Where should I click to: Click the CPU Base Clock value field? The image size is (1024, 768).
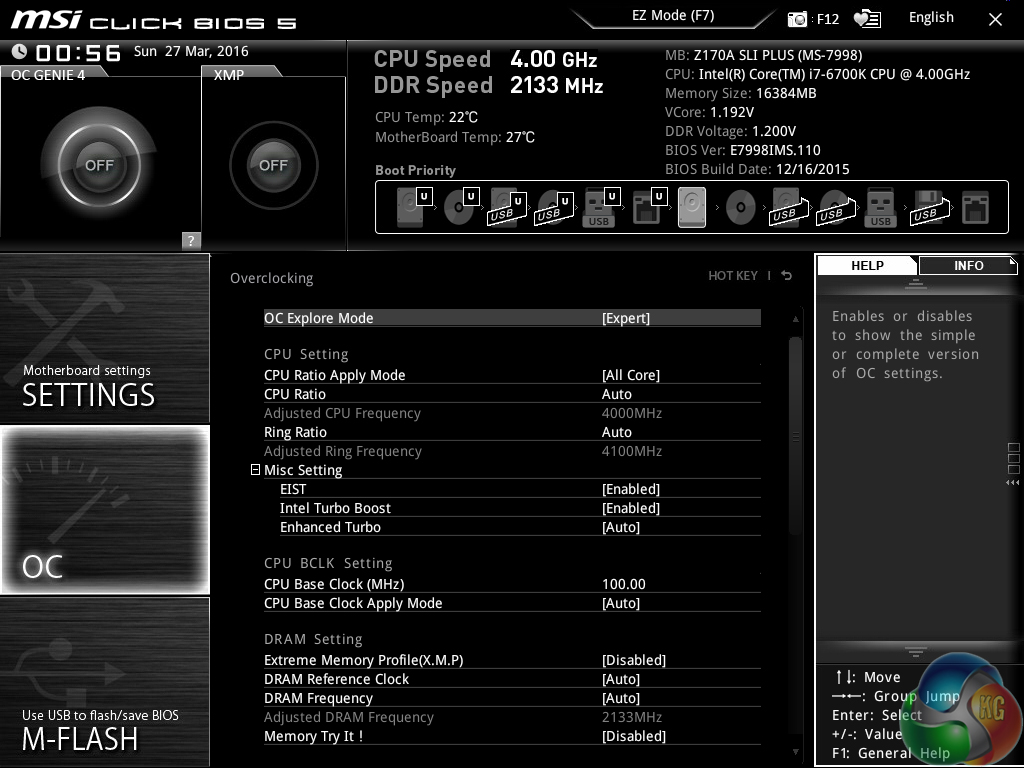[x=624, y=584]
